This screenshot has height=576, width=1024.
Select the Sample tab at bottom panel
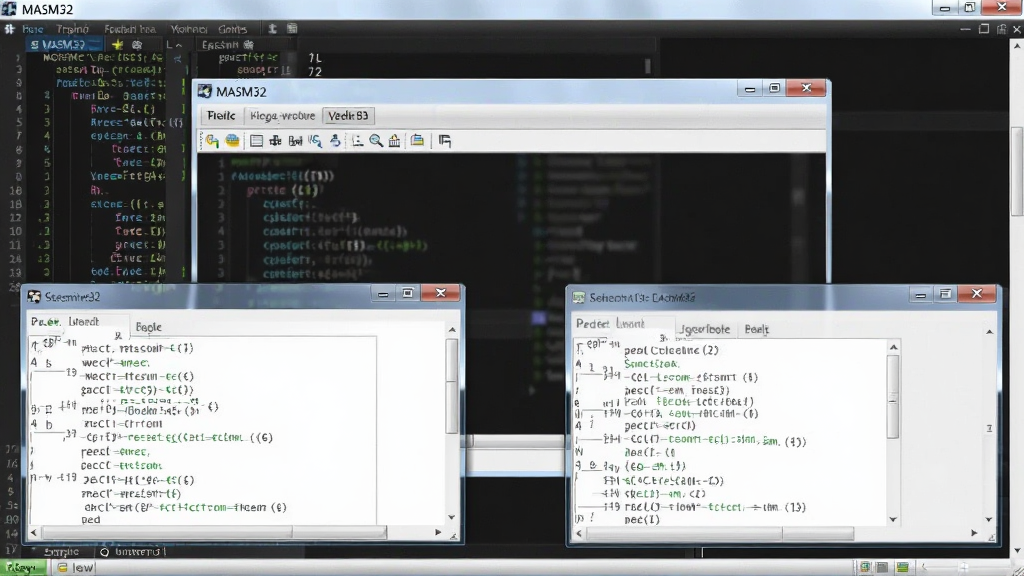pos(61,552)
